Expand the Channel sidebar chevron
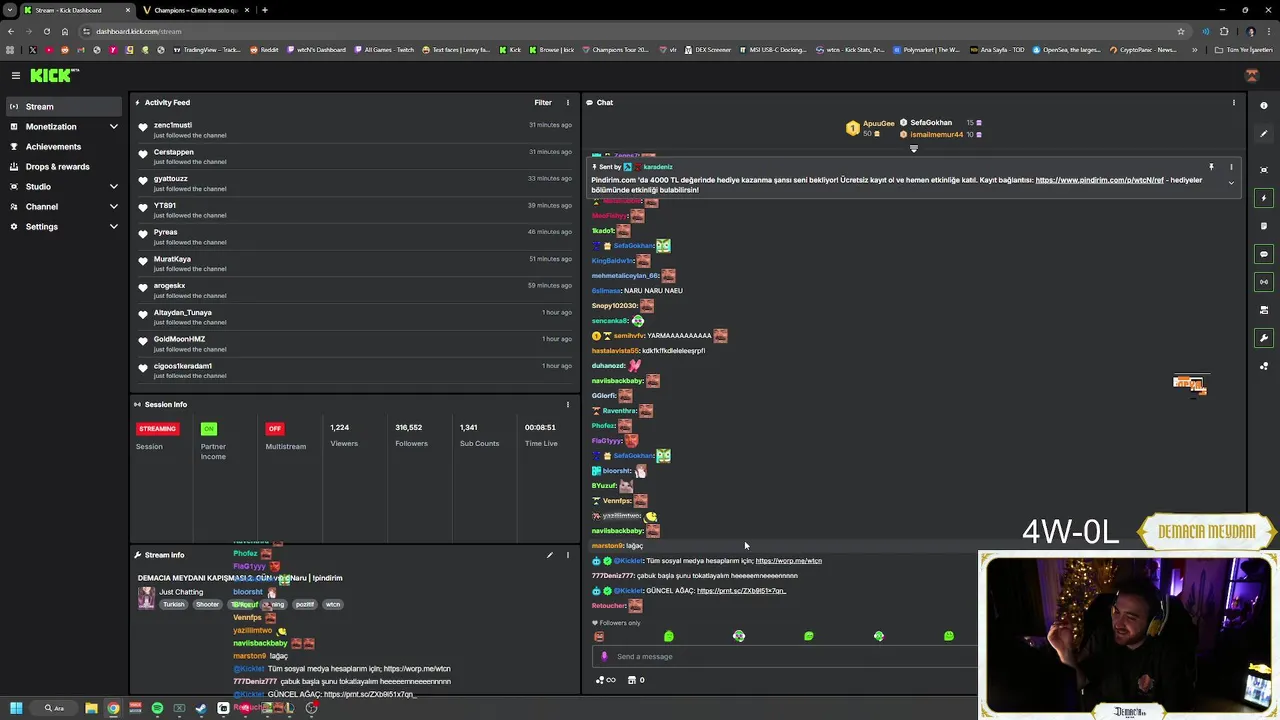 (114, 207)
